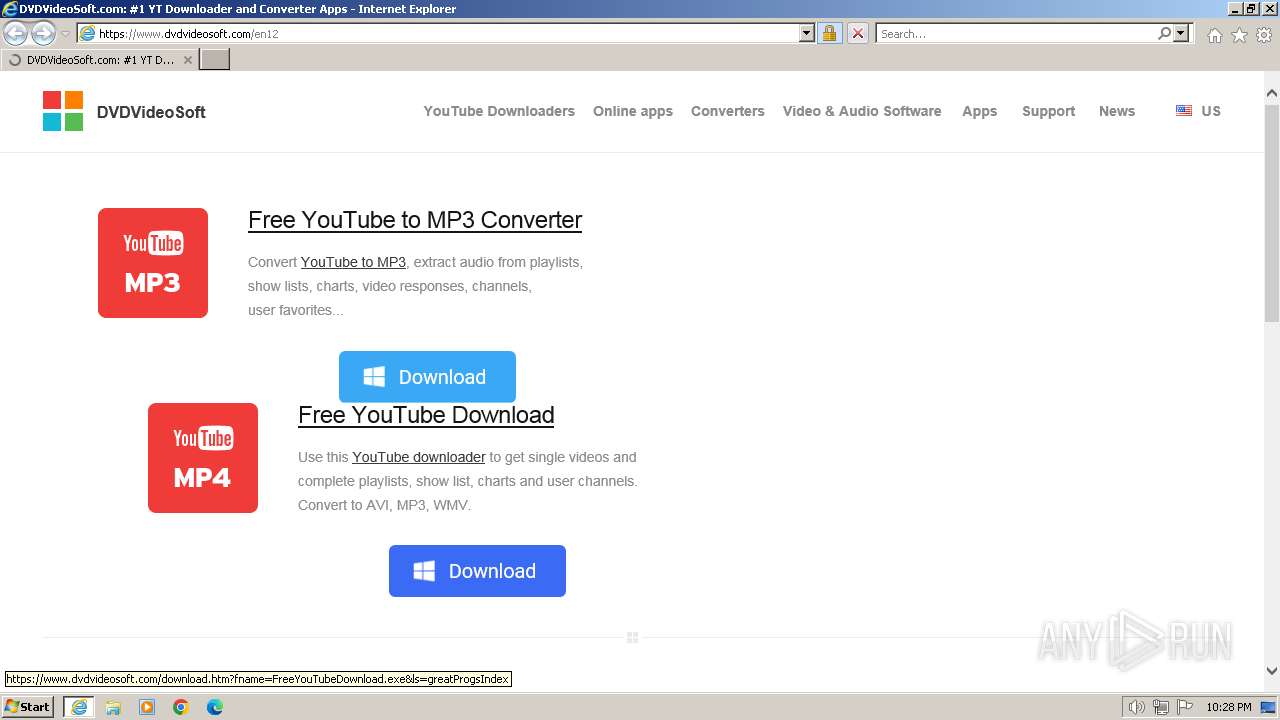
Task: Open the Support menu item
Action: (1049, 111)
